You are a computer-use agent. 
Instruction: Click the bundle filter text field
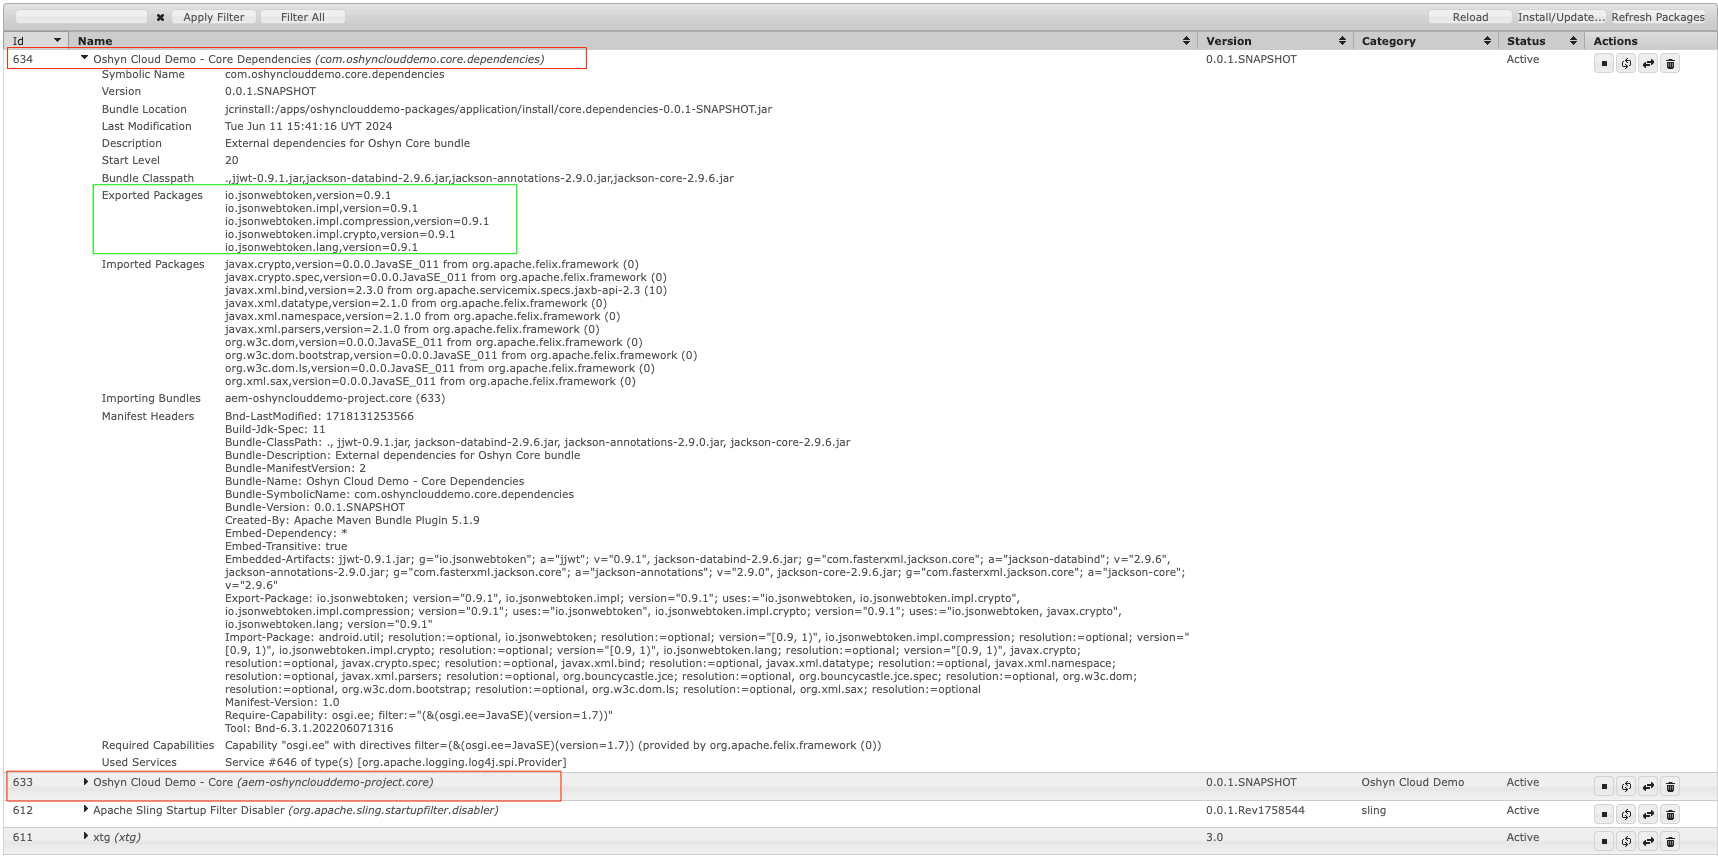[82, 17]
